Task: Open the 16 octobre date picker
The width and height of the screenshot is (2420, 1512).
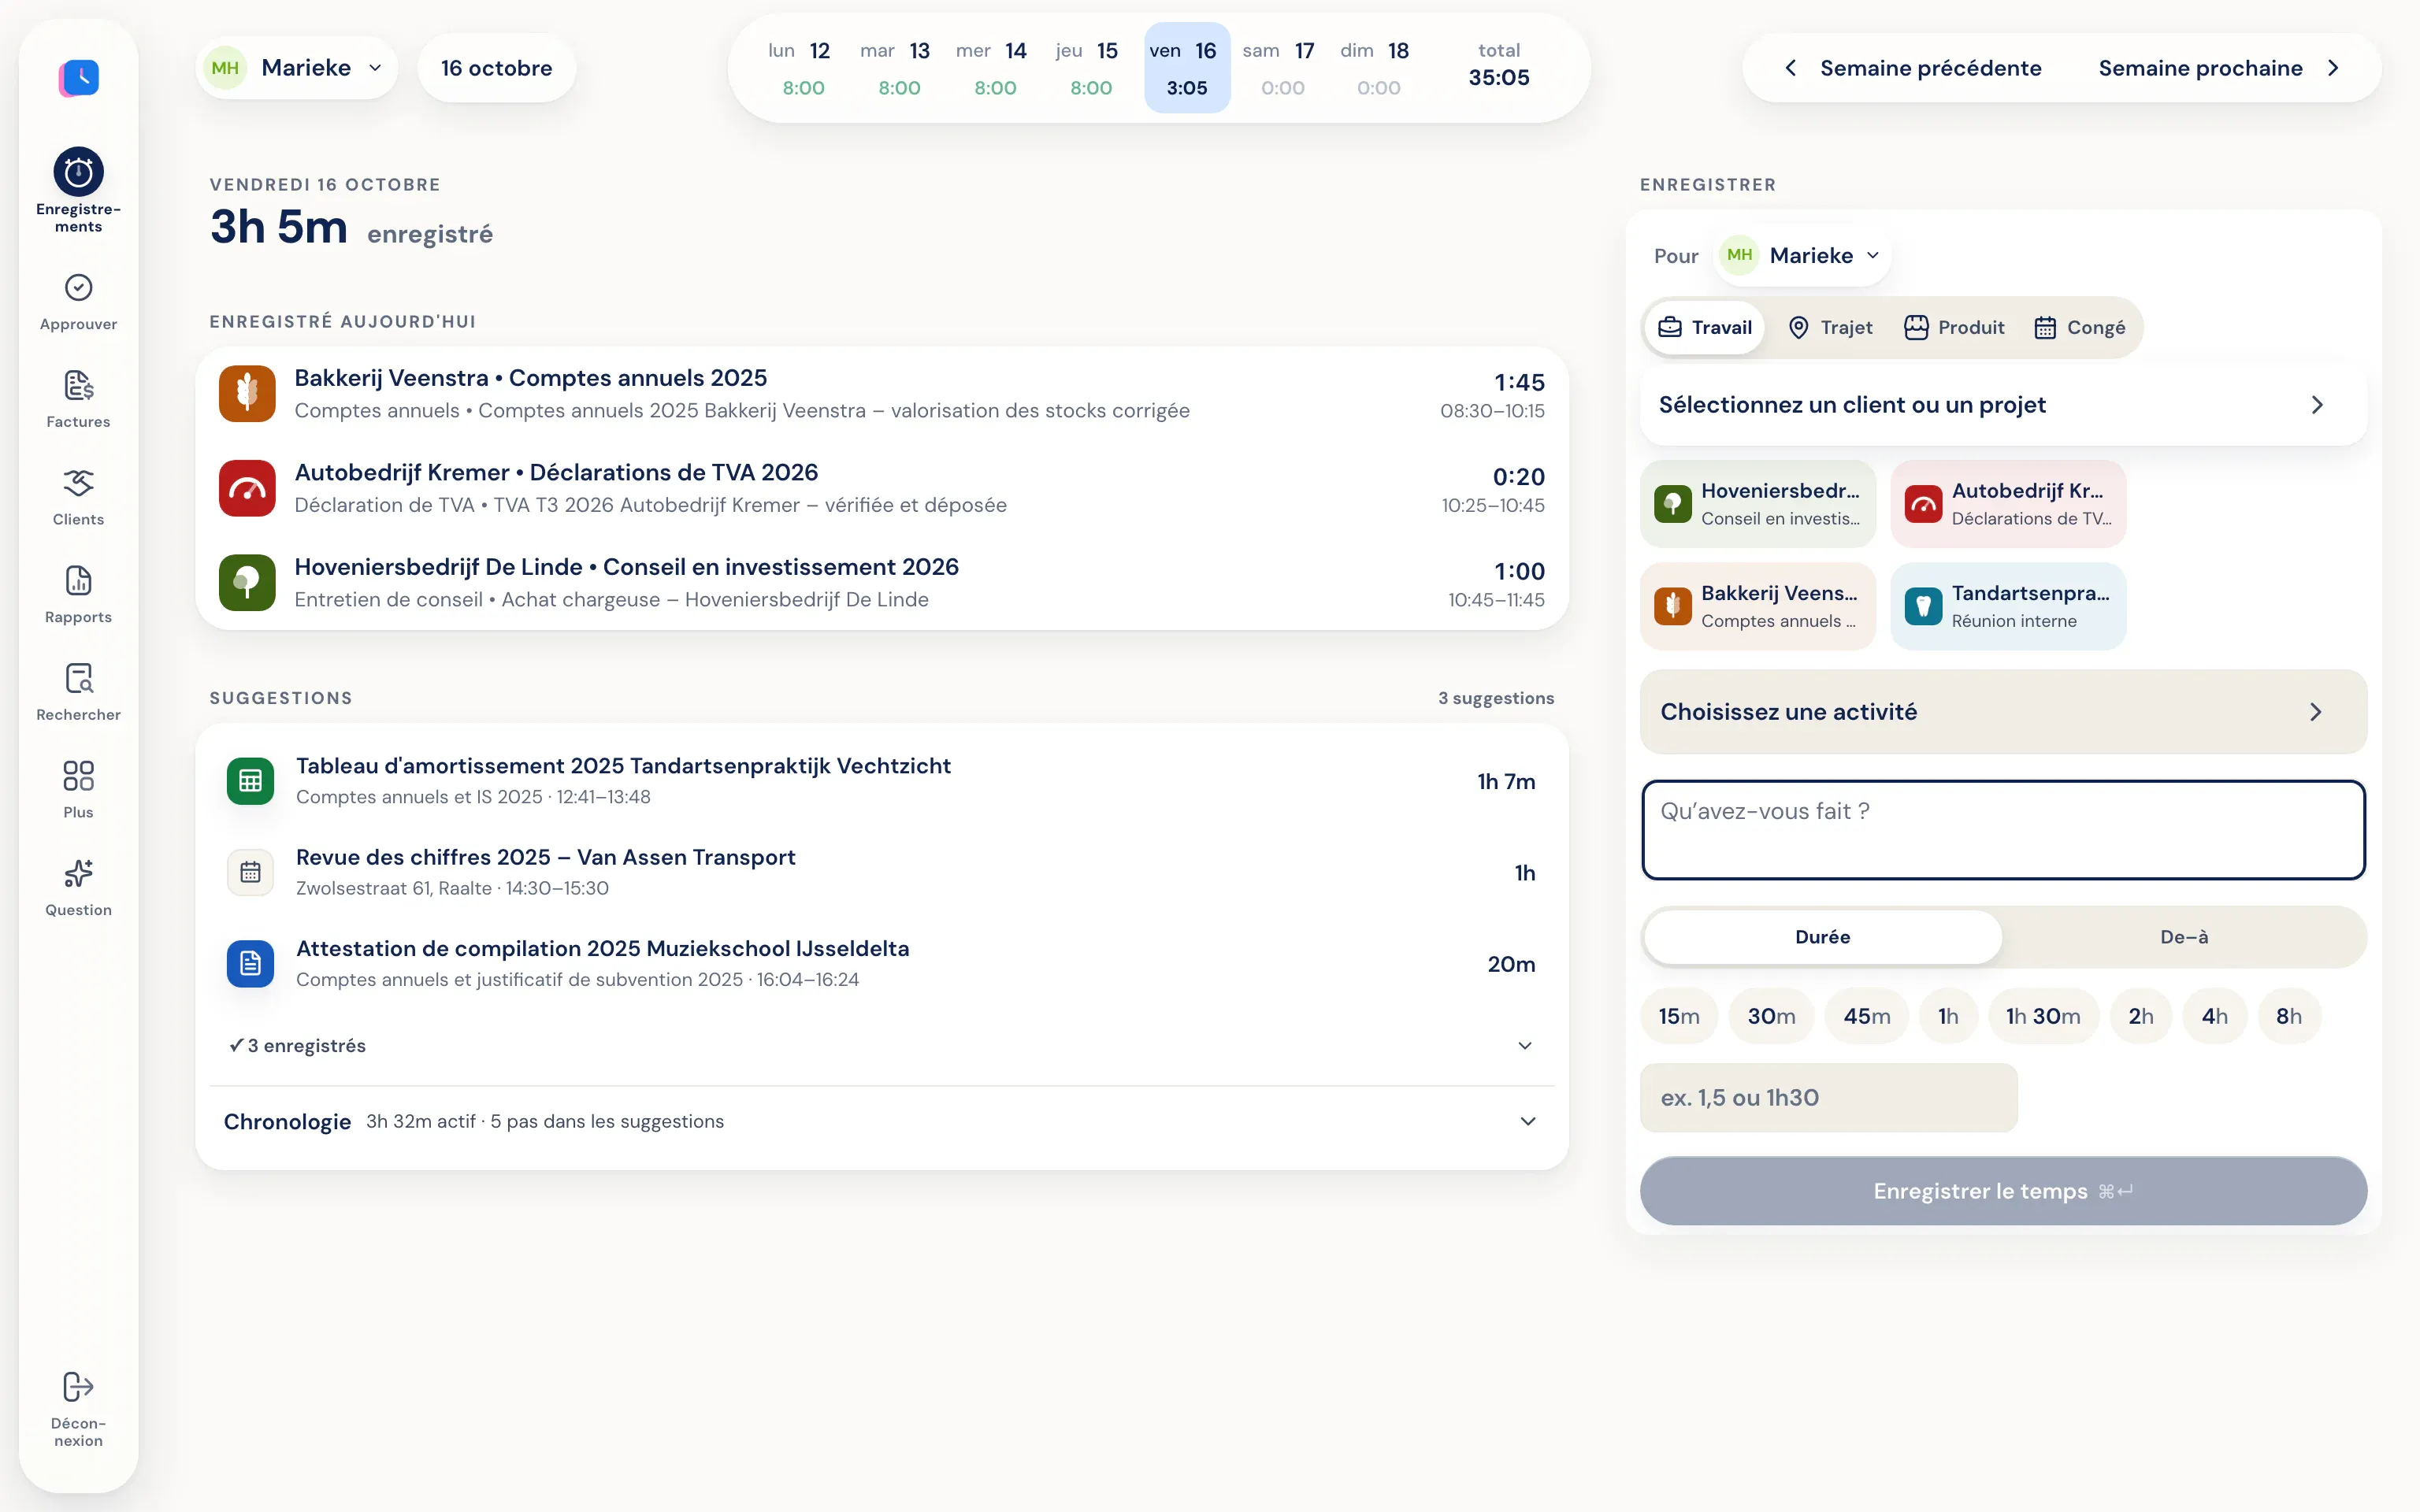Action: coord(497,68)
